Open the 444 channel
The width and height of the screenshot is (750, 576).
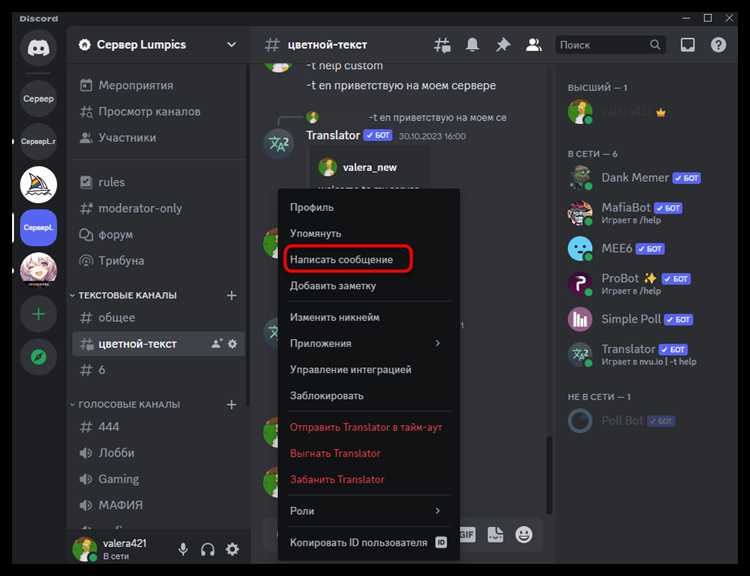158,427
